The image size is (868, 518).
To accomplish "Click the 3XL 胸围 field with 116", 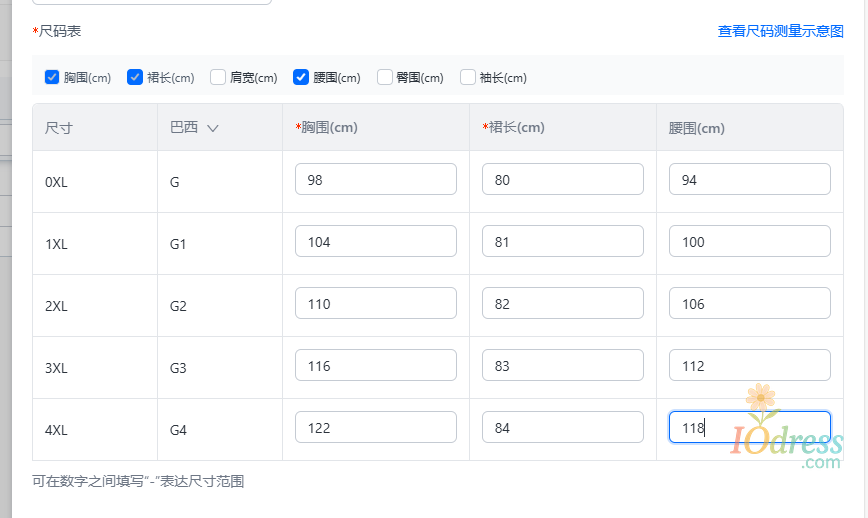I will [375, 366].
